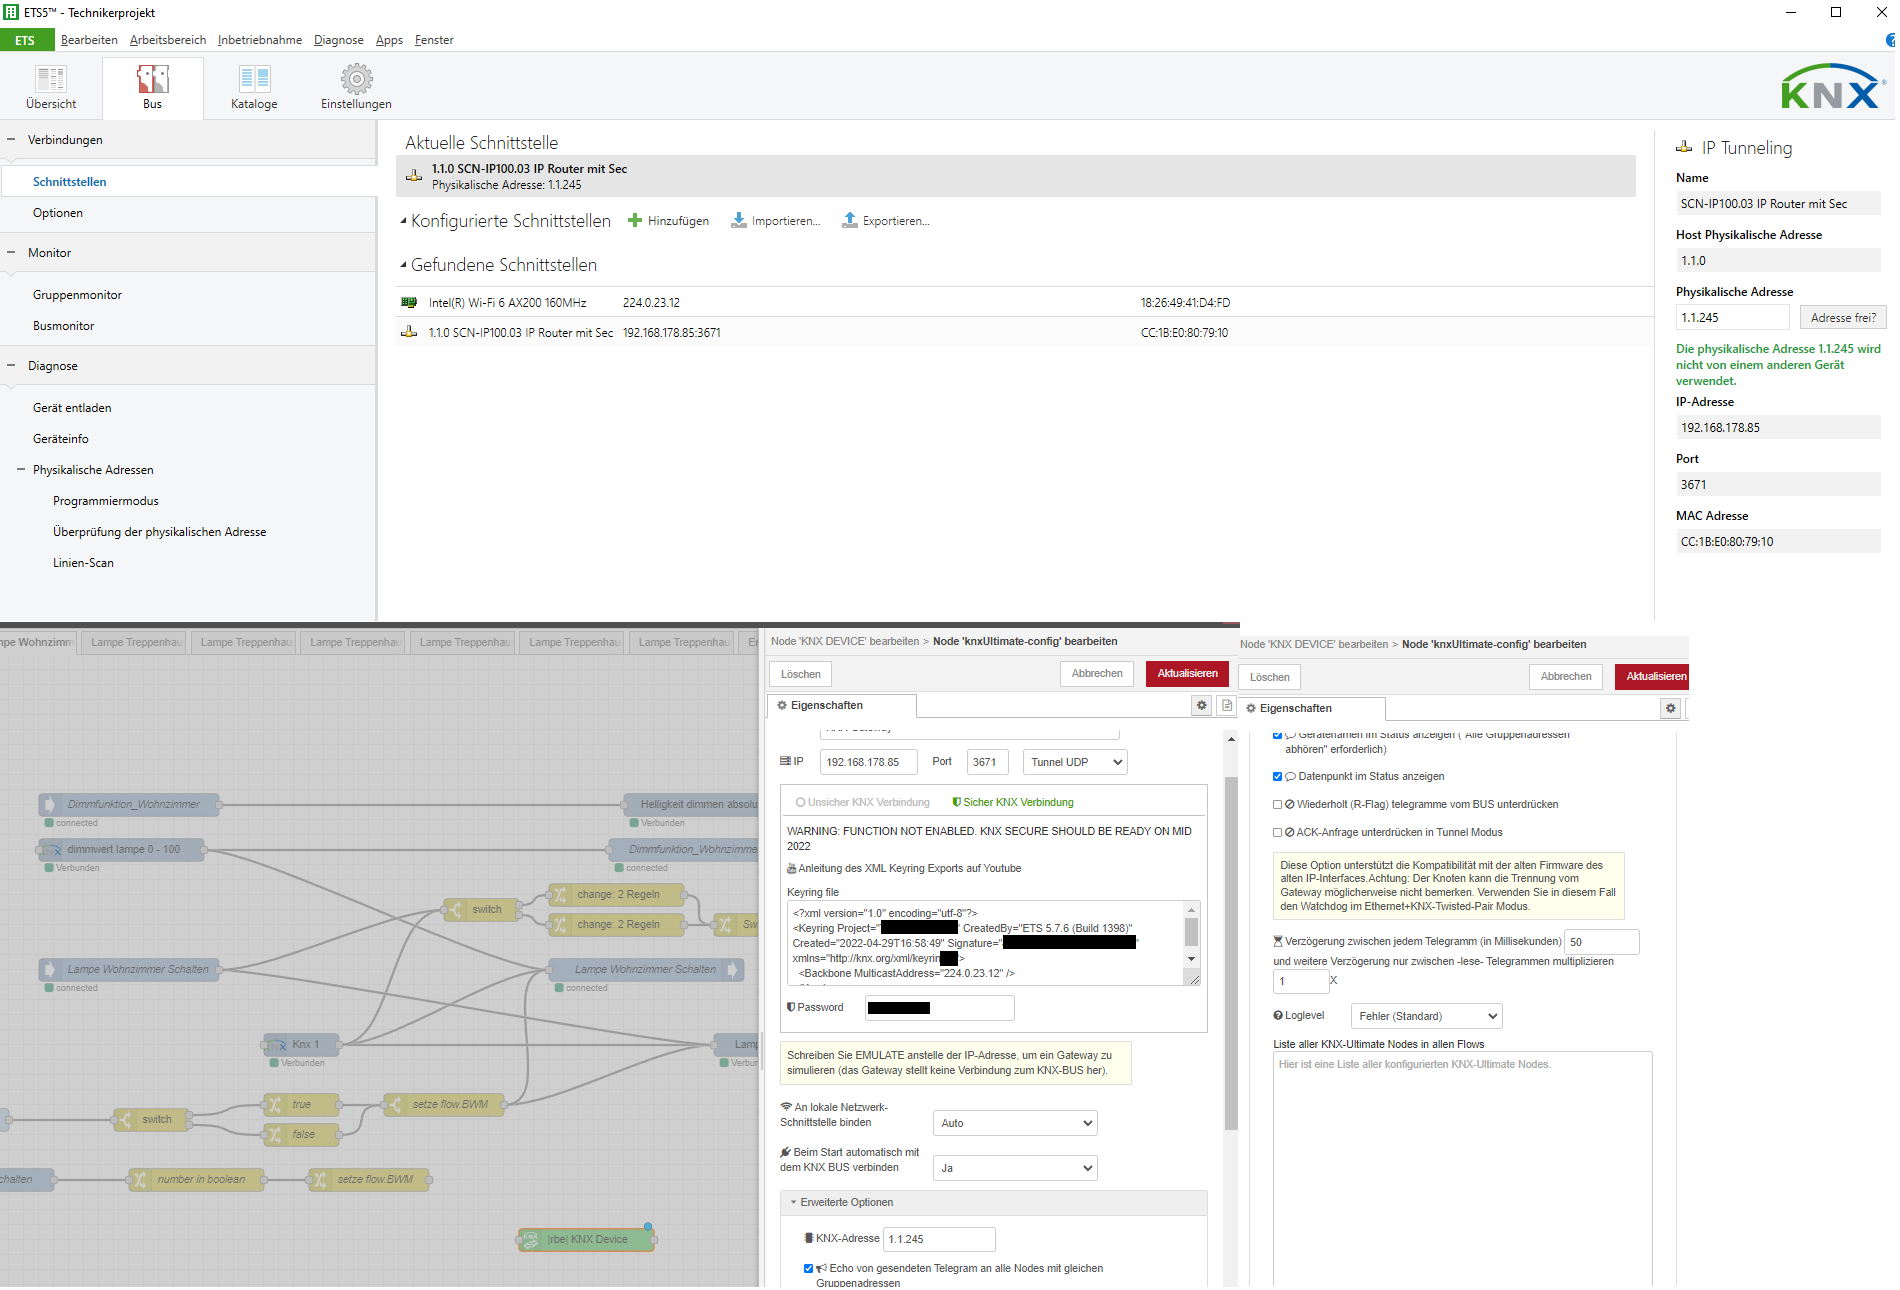
Task: Click the true change node icon
Action: pyautogui.click(x=274, y=1105)
